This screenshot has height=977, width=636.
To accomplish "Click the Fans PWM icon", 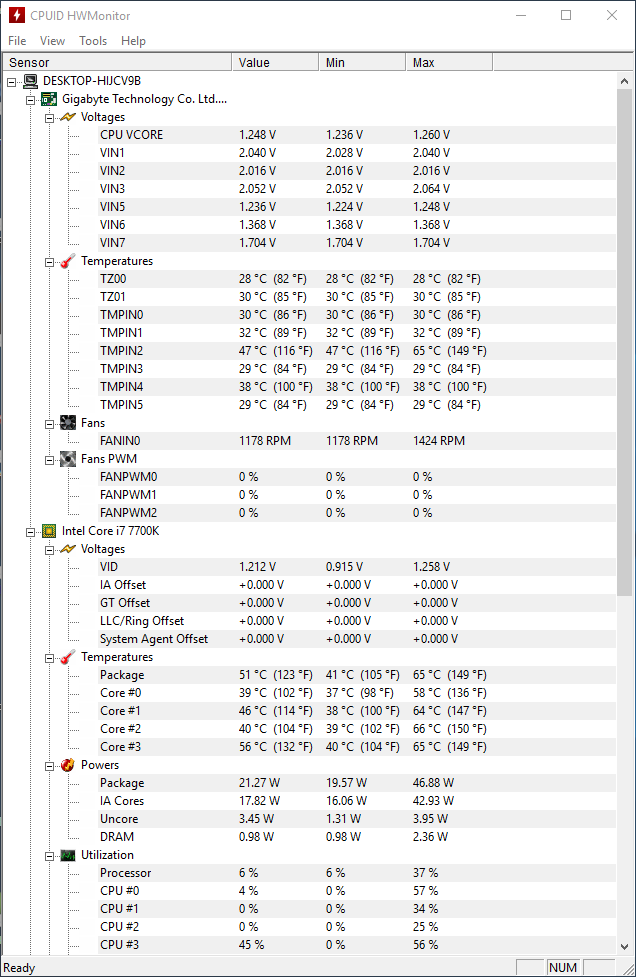I will (x=67, y=459).
